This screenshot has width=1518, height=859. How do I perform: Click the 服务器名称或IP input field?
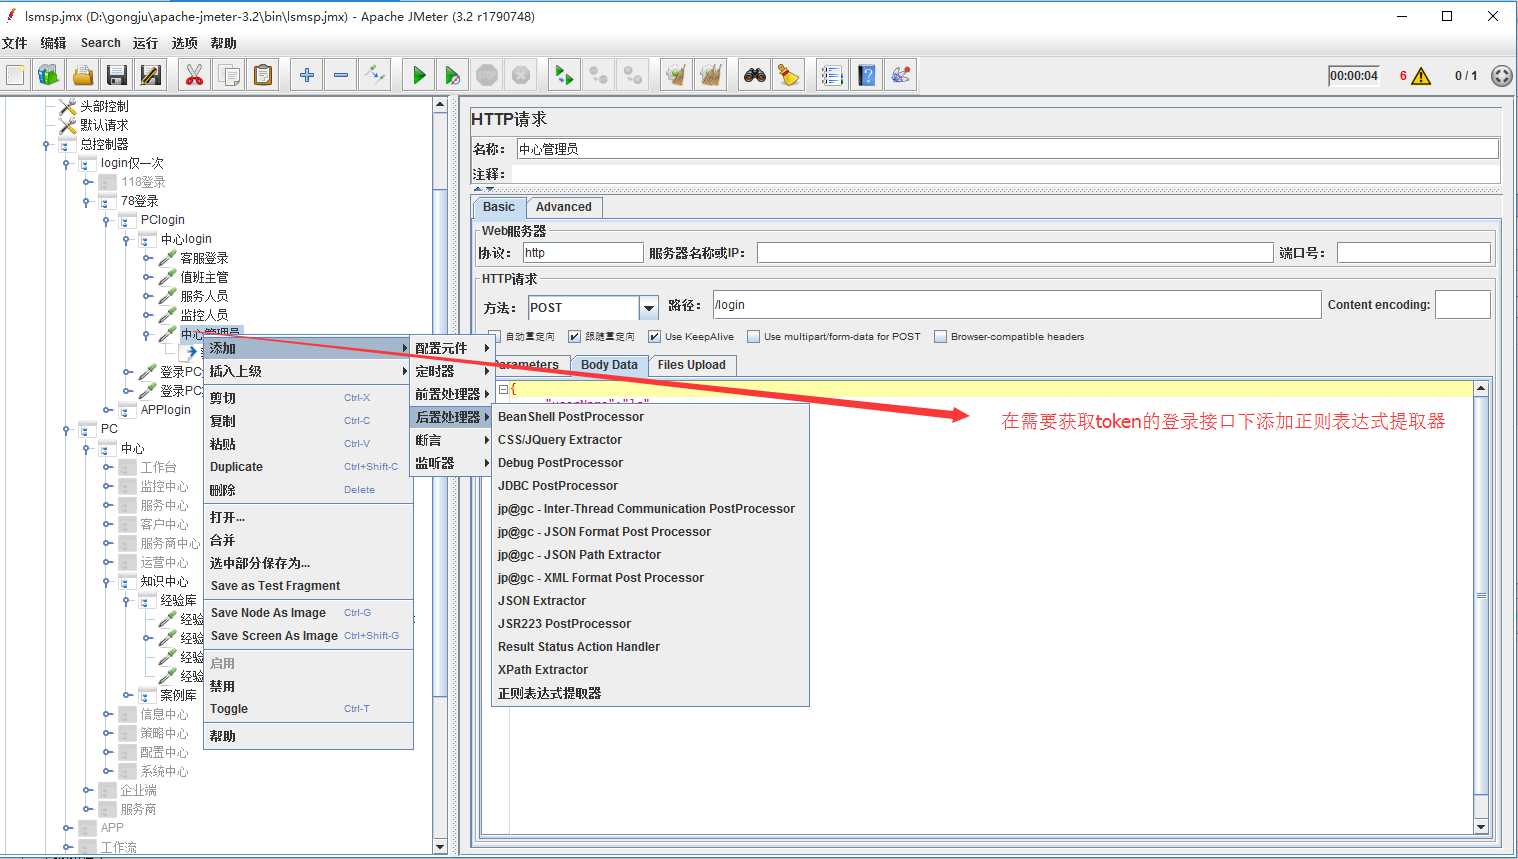1015,253
